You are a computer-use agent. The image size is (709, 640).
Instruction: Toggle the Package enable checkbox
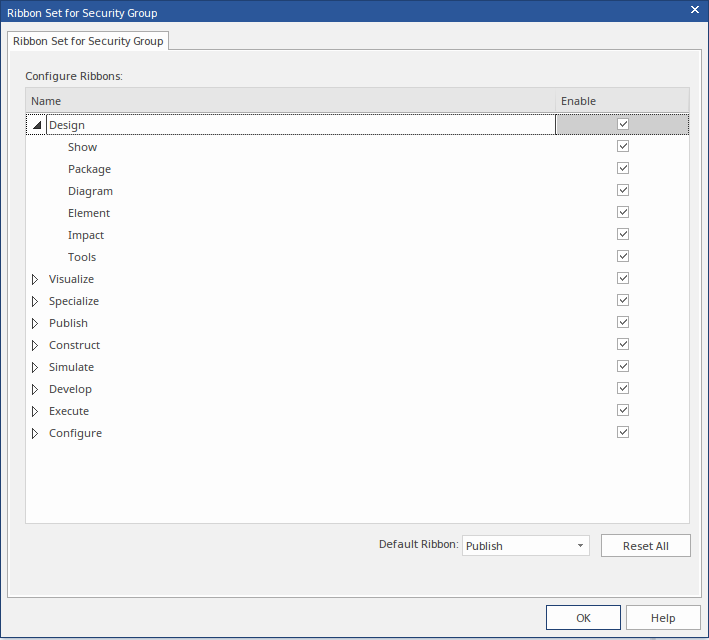tap(623, 168)
